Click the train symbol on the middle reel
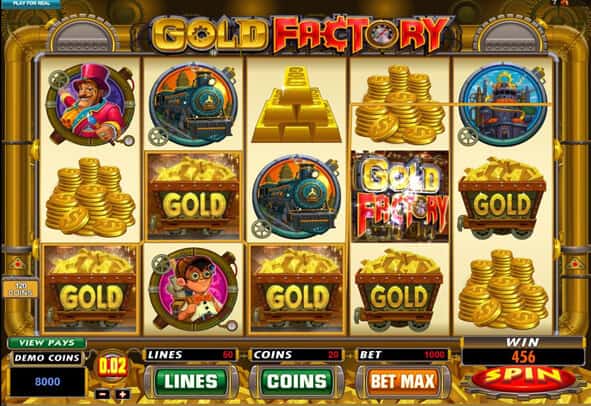This screenshot has width=591, height=406. click(296, 196)
